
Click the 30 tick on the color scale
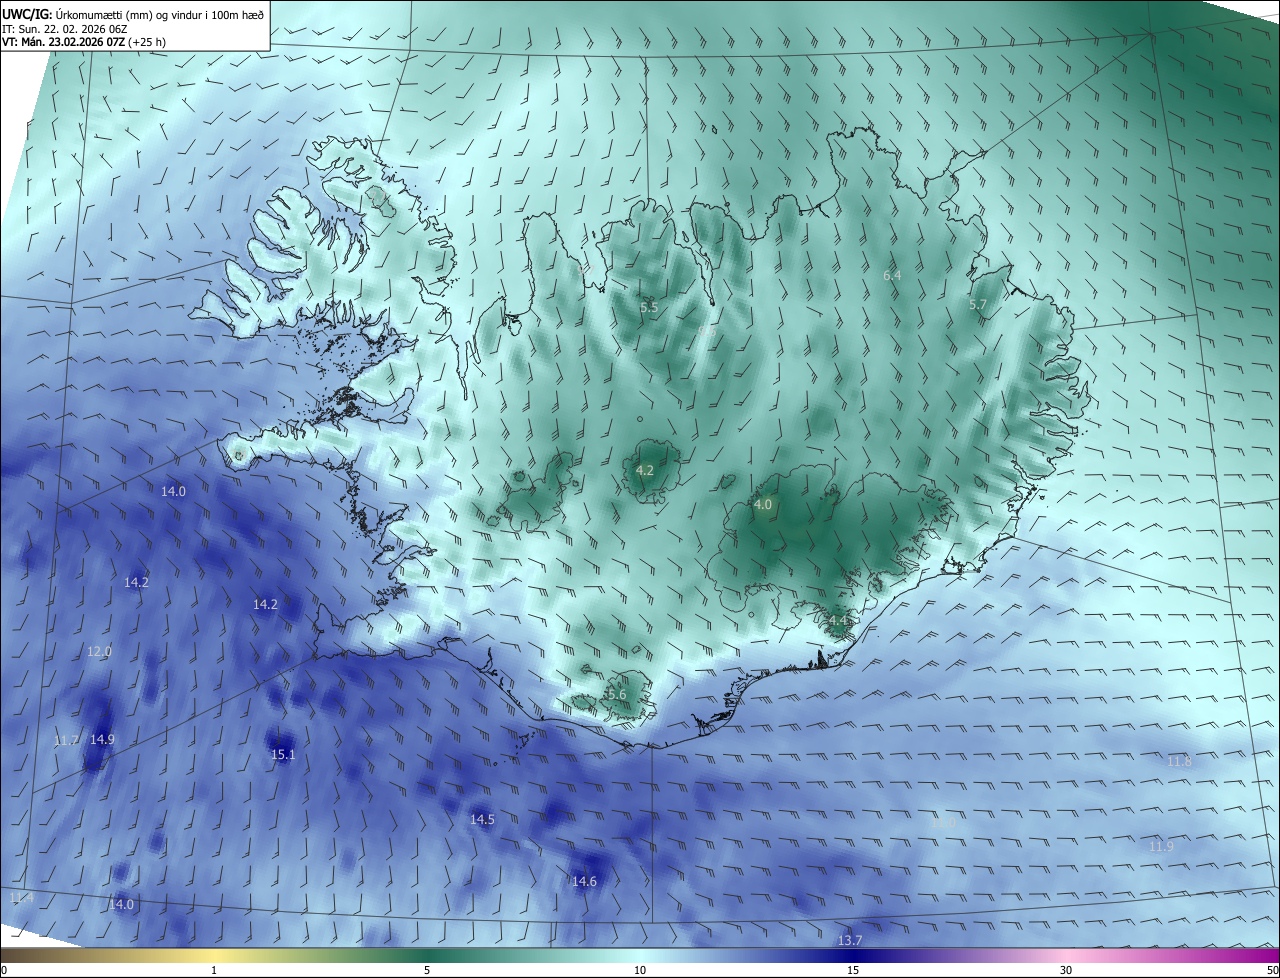pyautogui.click(x=1066, y=970)
